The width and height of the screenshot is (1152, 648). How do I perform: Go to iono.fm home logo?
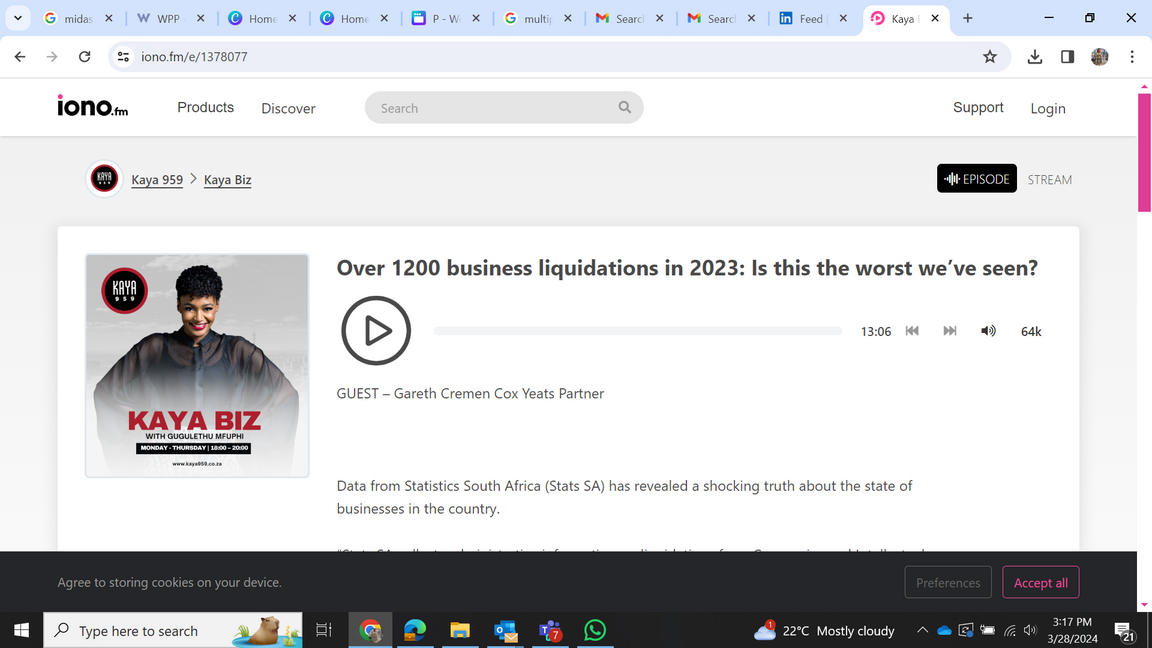coord(93,107)
